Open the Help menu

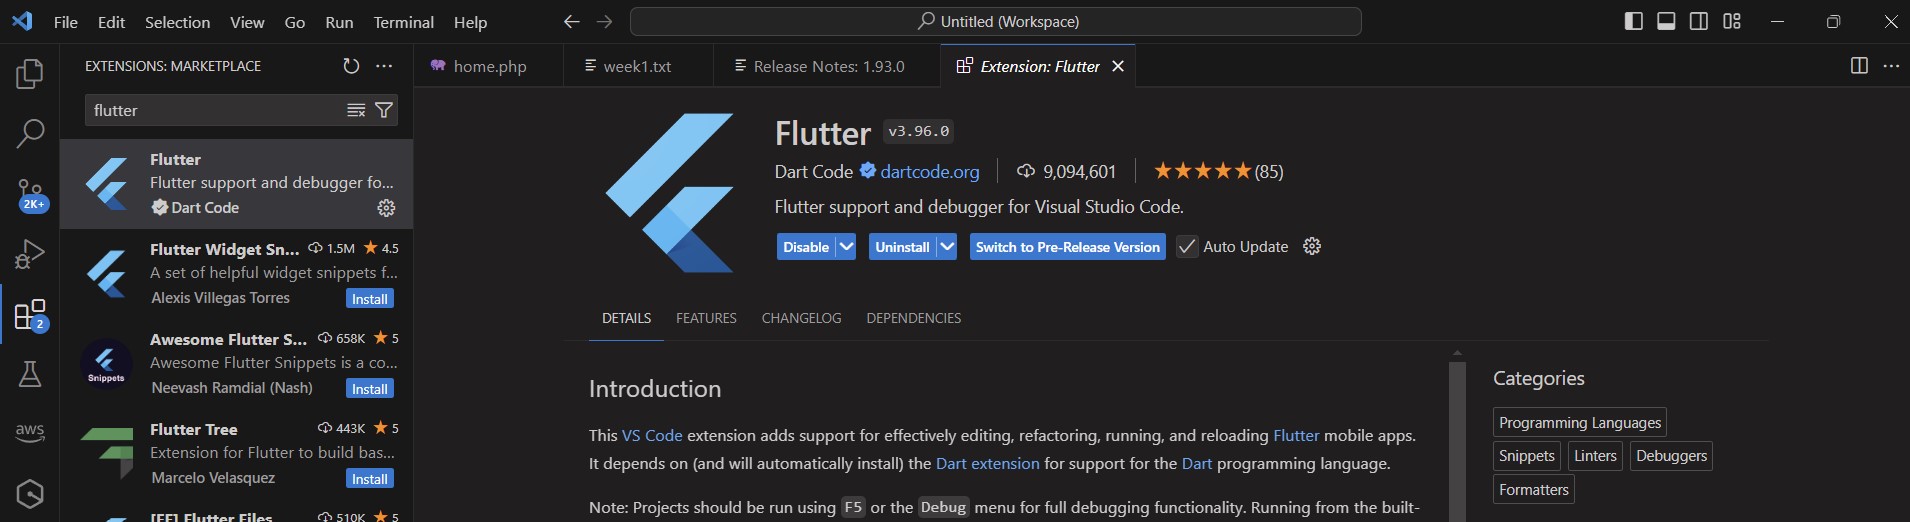470,22
